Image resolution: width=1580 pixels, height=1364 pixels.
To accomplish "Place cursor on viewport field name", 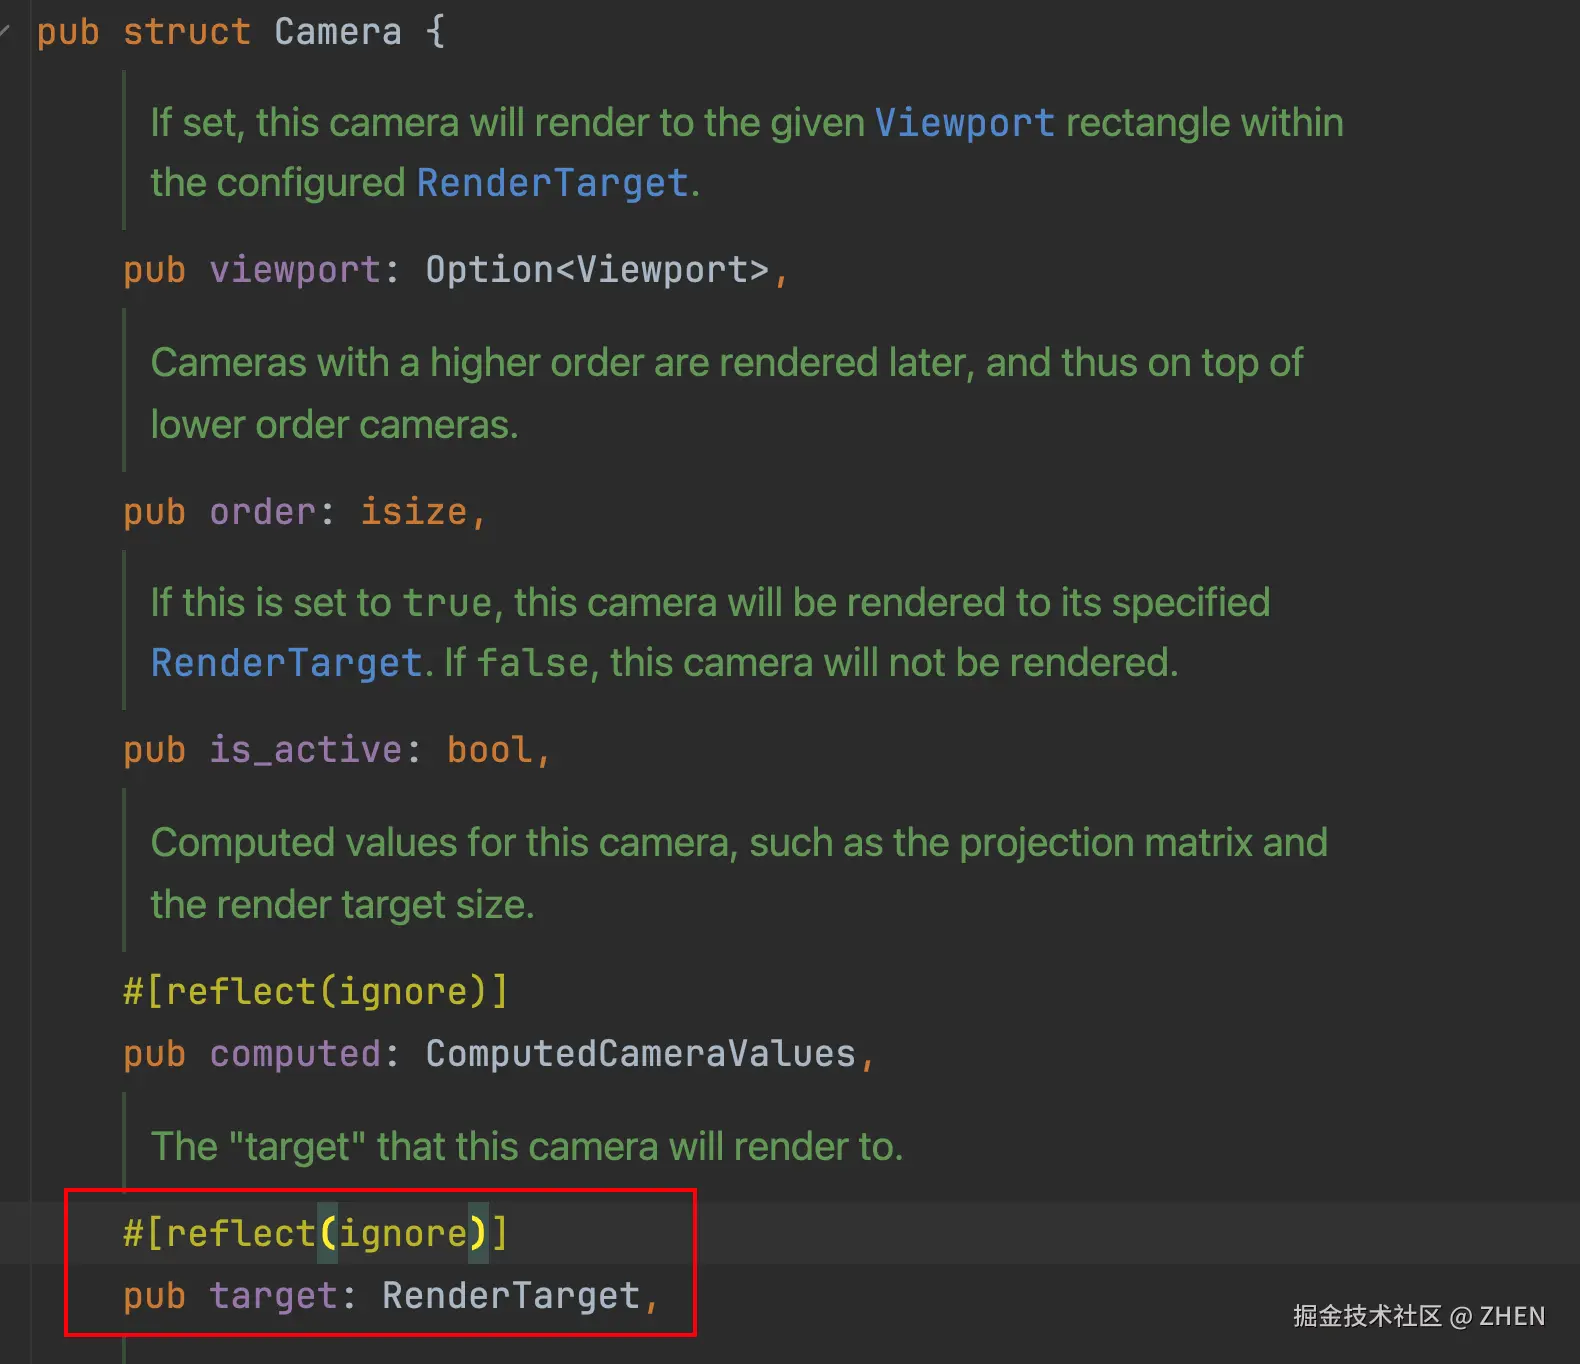I will click(x=294, y=270).
